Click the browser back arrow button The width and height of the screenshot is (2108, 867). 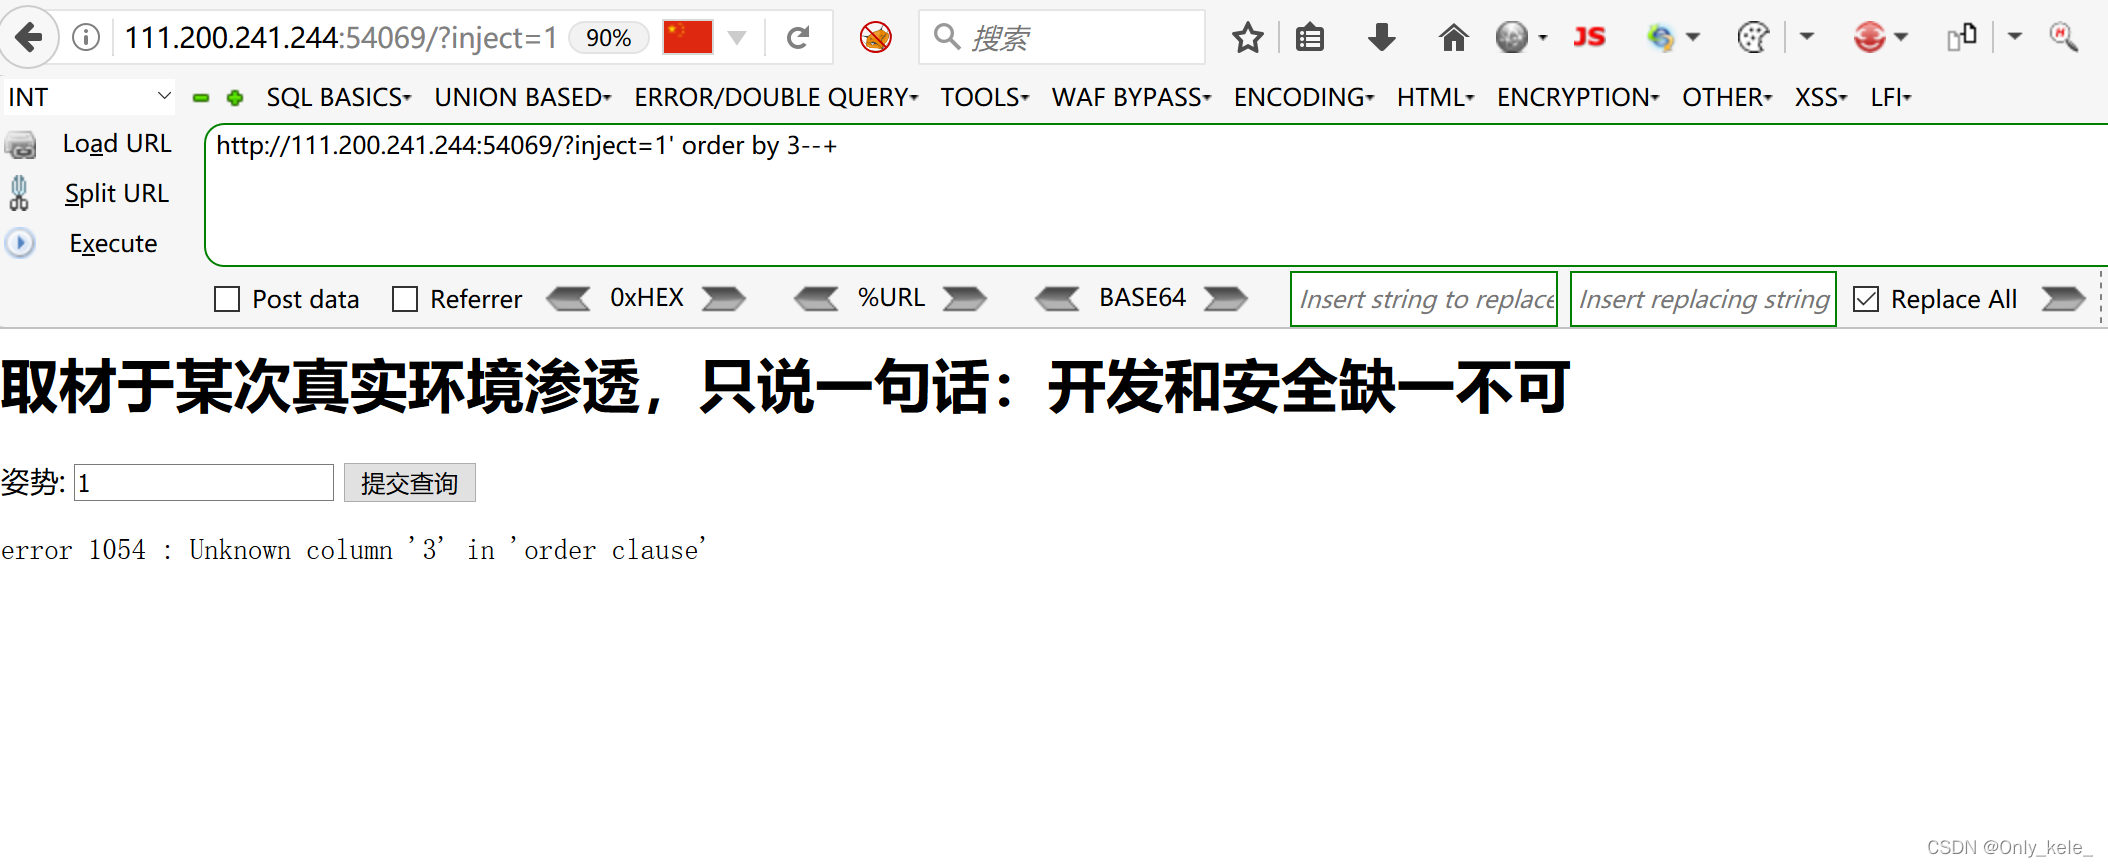tap(30, 38)
